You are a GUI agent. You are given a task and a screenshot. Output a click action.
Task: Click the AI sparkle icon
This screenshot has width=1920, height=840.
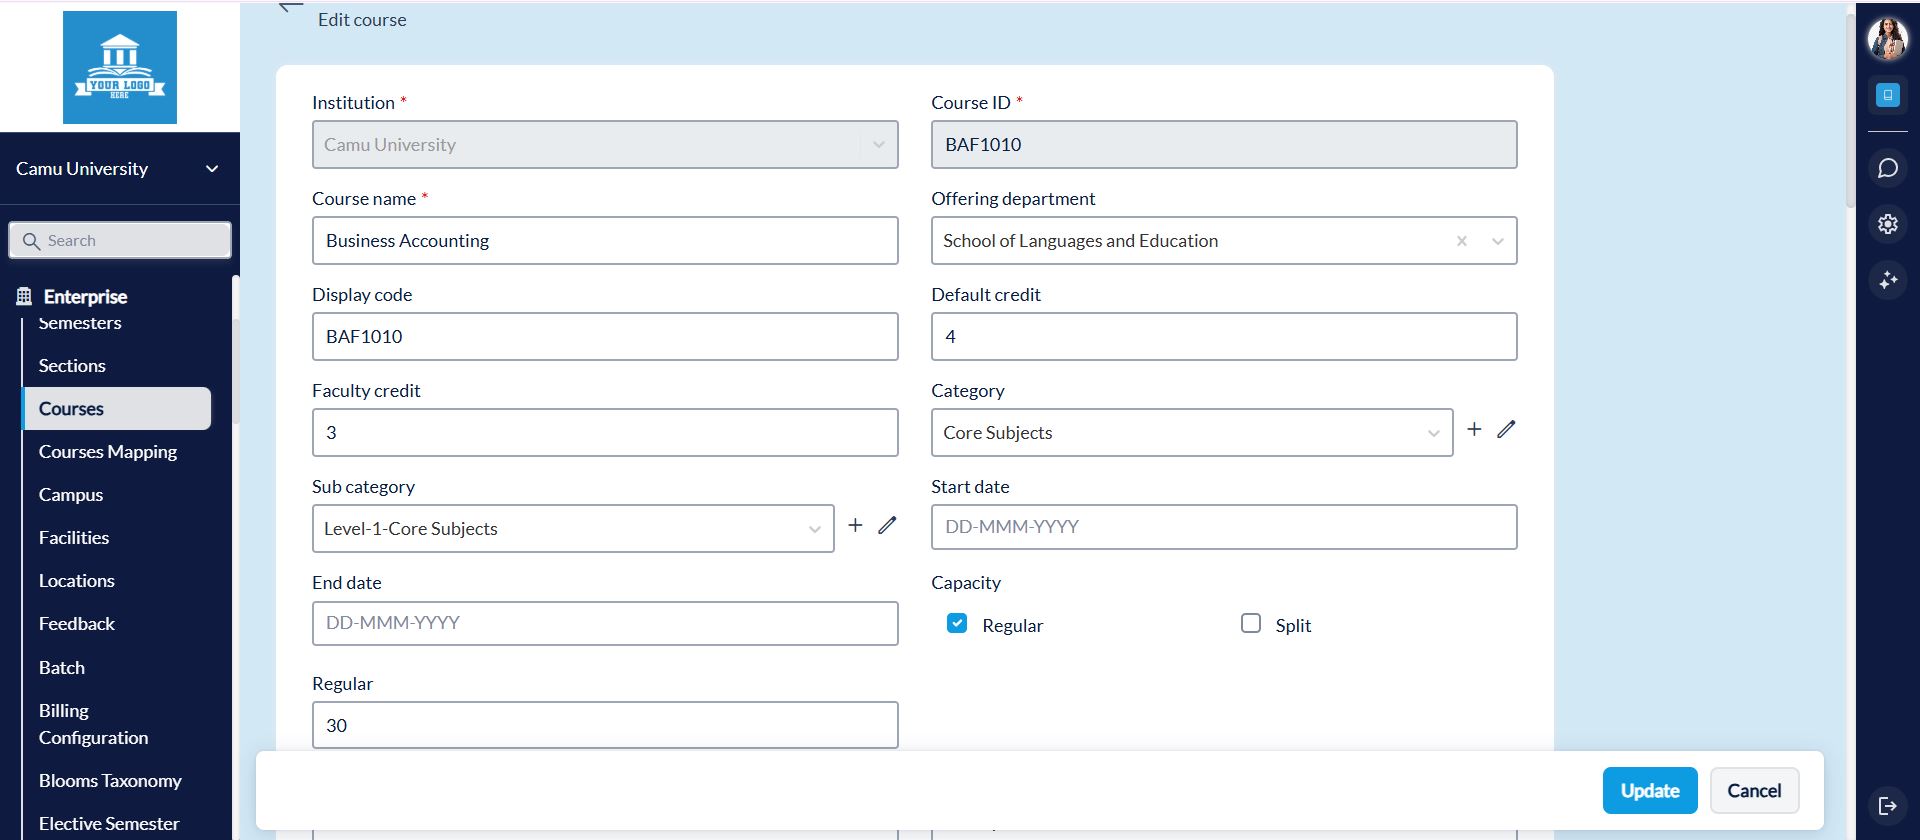(x=1887, y=280)
